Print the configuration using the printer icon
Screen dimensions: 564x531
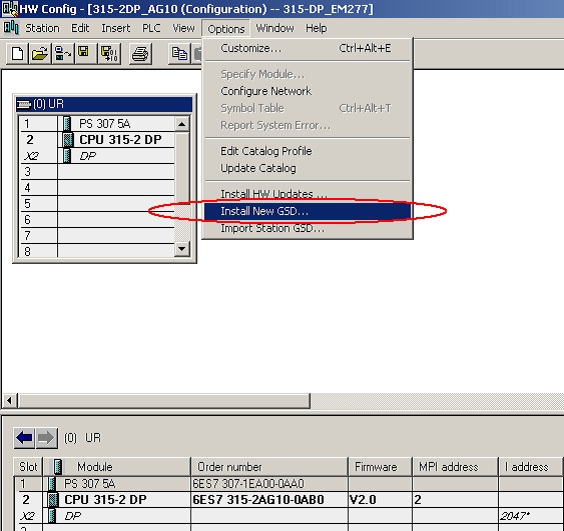[x=140, y=54]
